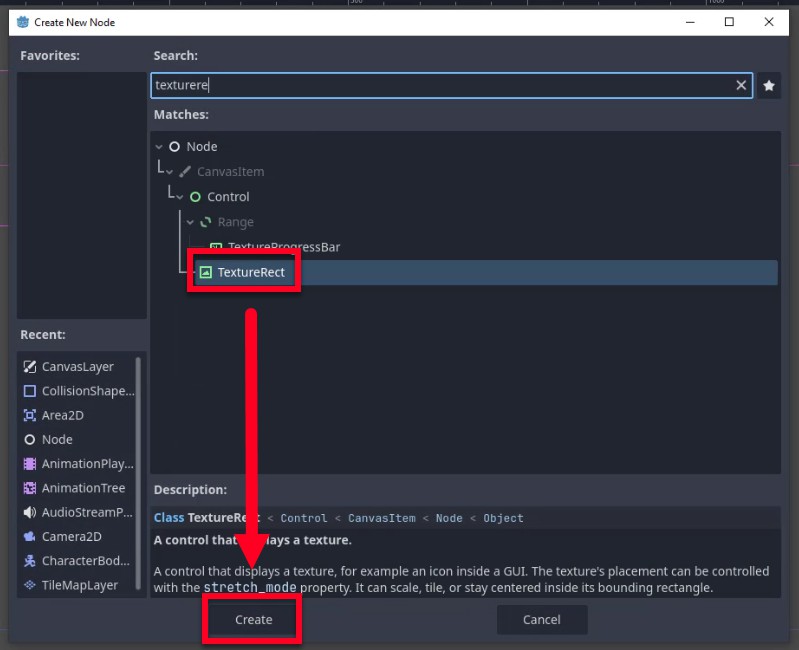Screen dimensions: 799x650
Task: Click the Node circle icon in Recent
Action: pos(30,440)
